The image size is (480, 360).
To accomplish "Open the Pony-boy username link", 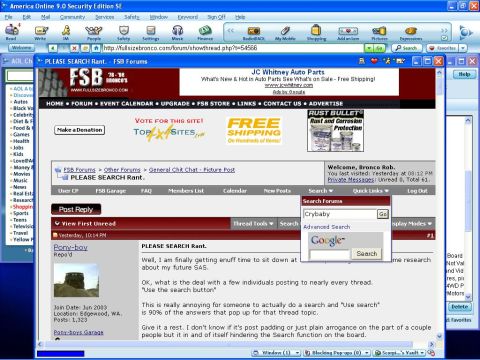I will (x=71, y=247).
